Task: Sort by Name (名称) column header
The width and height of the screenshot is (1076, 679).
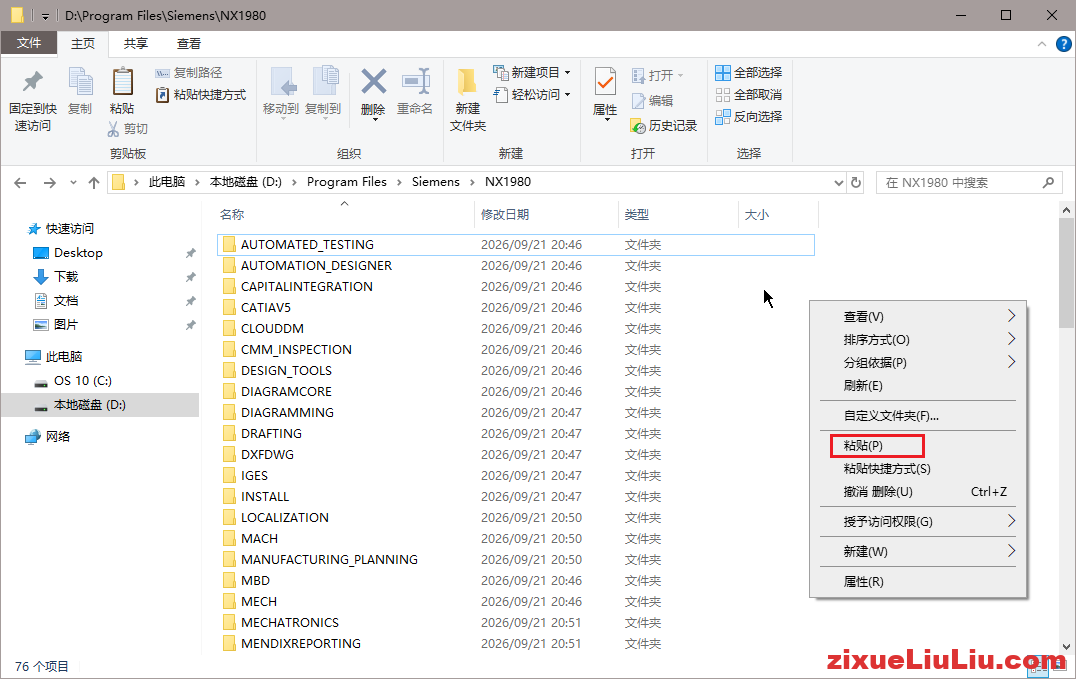Action: click(x=232, y=215)
